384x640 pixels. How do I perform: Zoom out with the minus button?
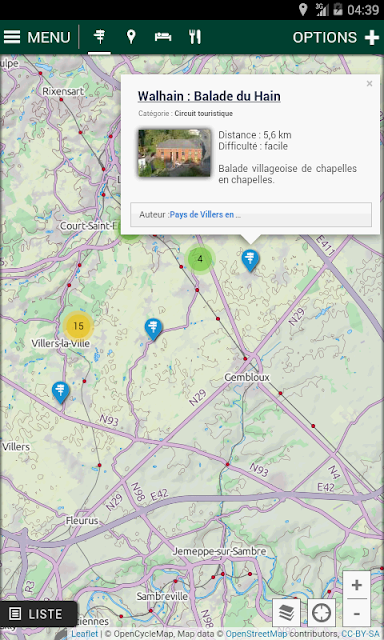[x=357, y=613]
